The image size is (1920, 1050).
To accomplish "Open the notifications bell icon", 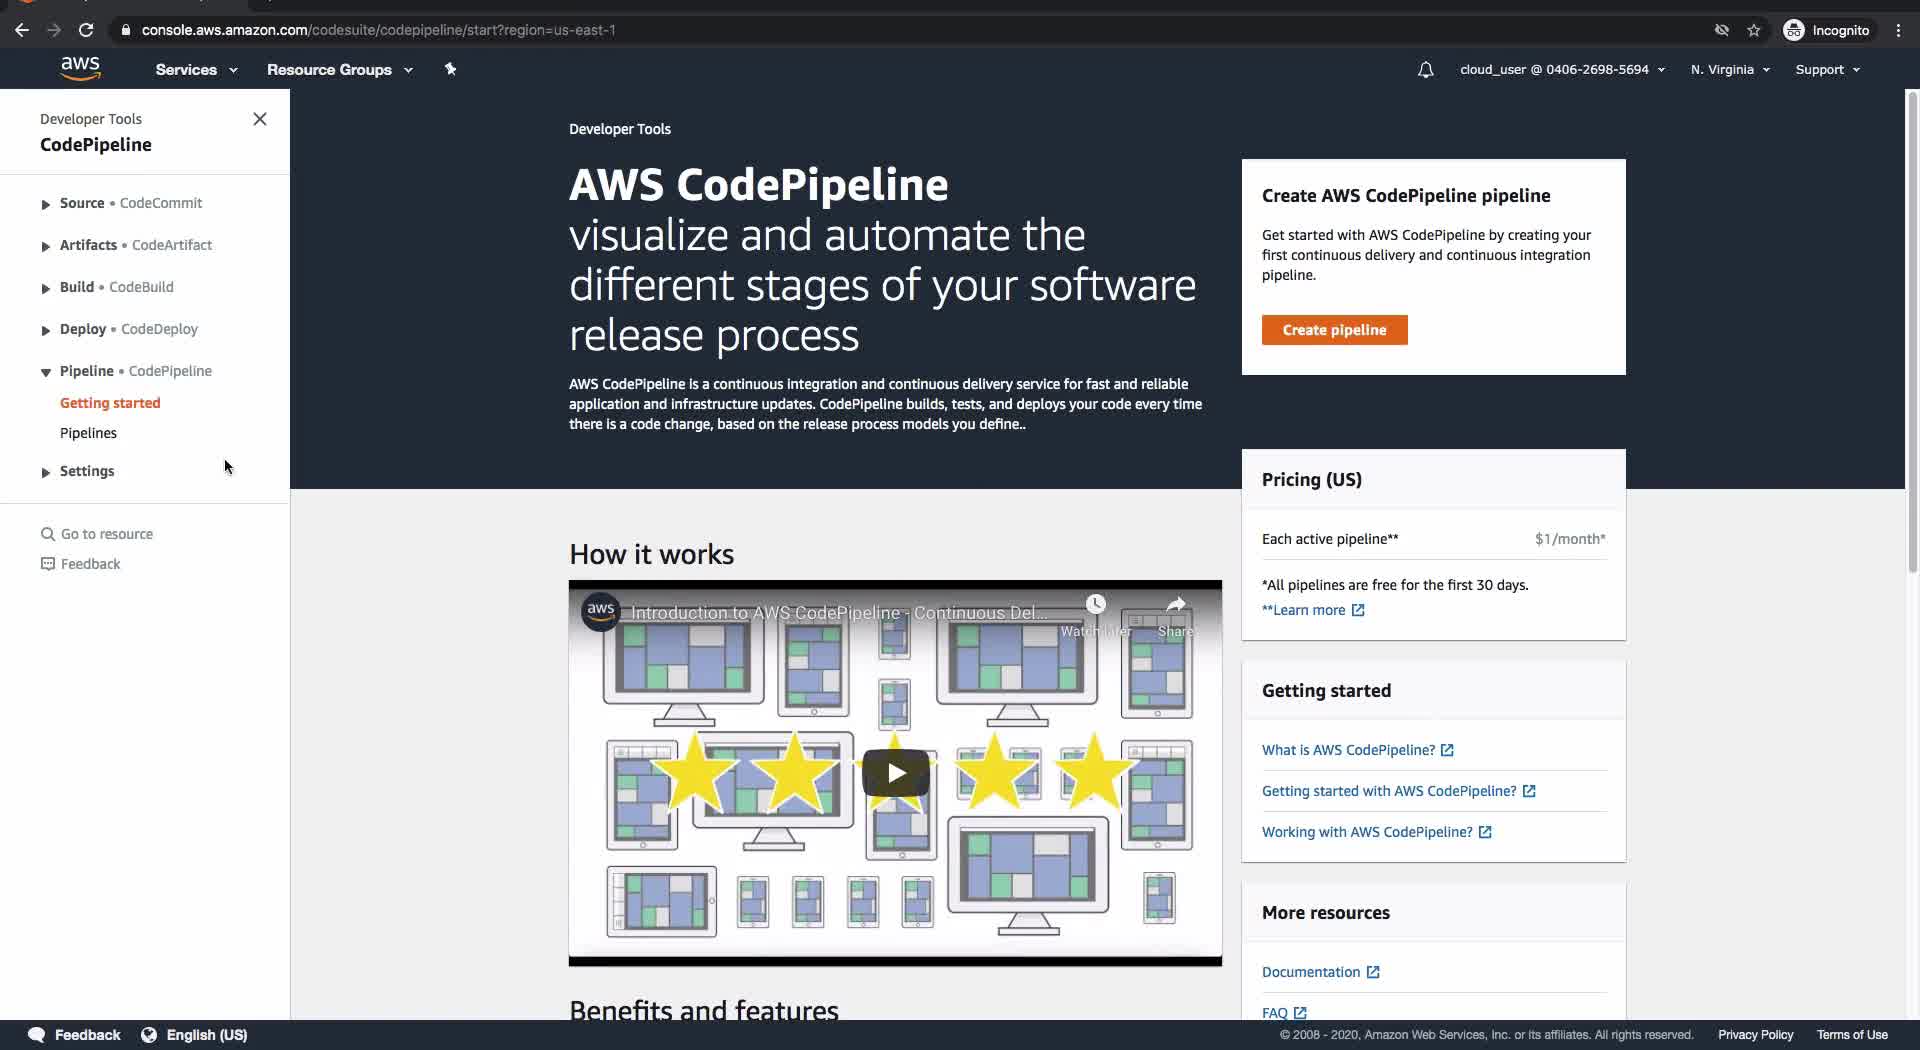I will [x=1426, y=70].
